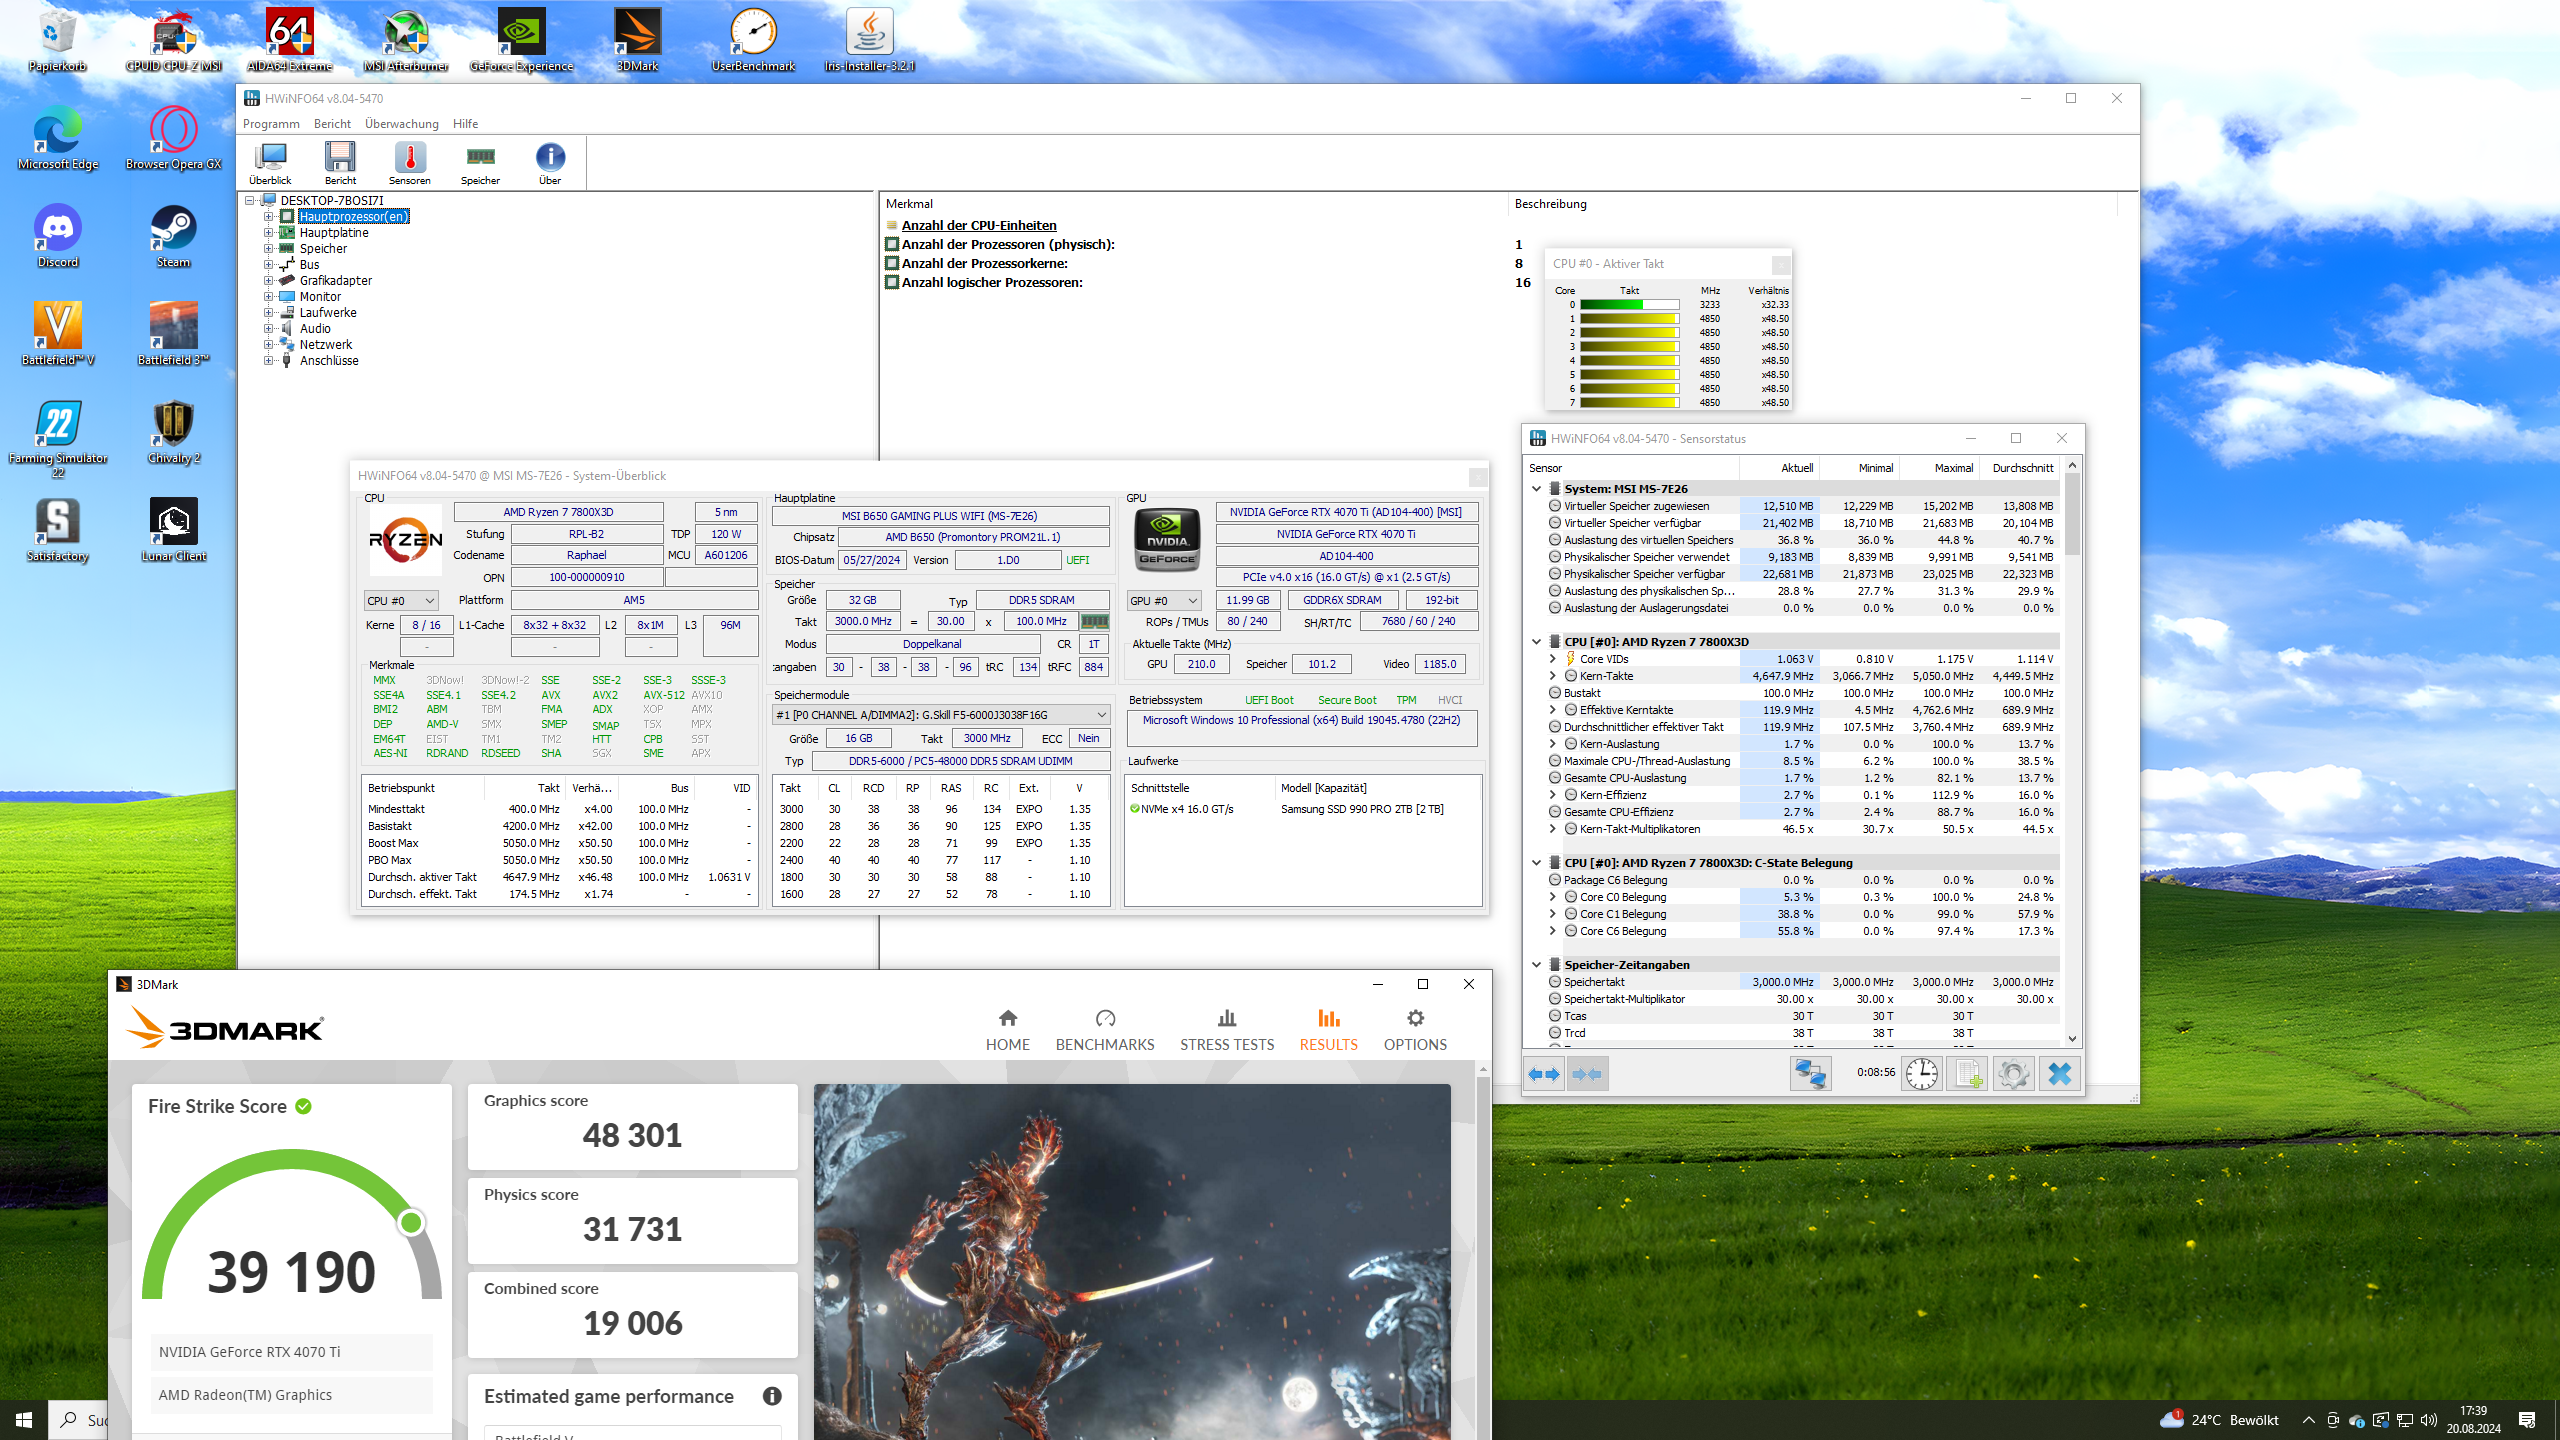Reset sensor values with the clock icon
Screen dimensions: 2560x1440
click(1921, 1074)
